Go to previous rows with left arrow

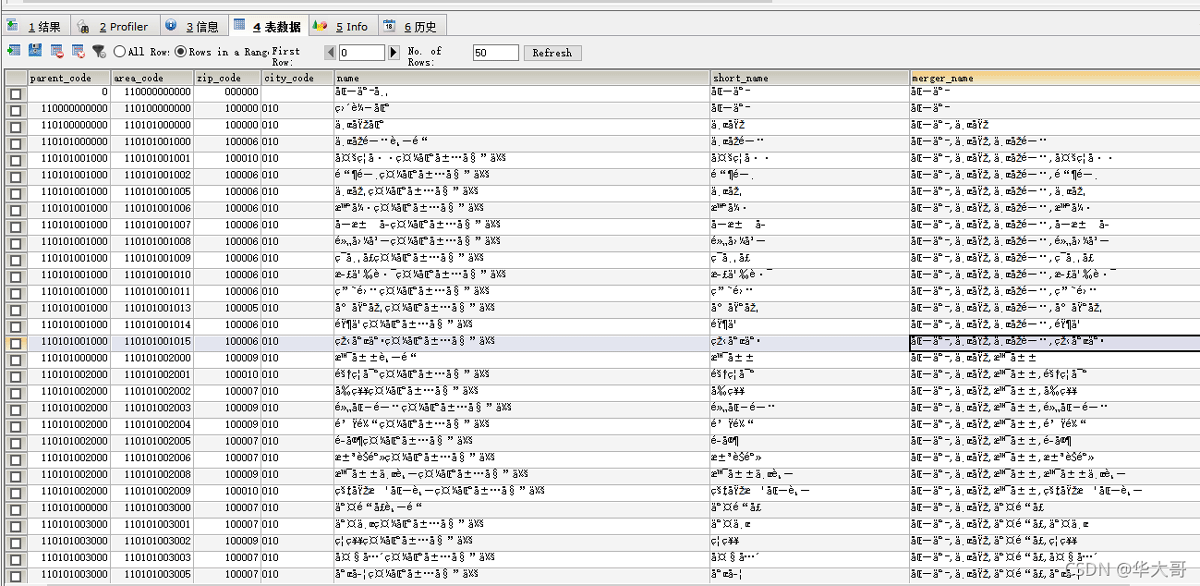(x=330, y=52)
